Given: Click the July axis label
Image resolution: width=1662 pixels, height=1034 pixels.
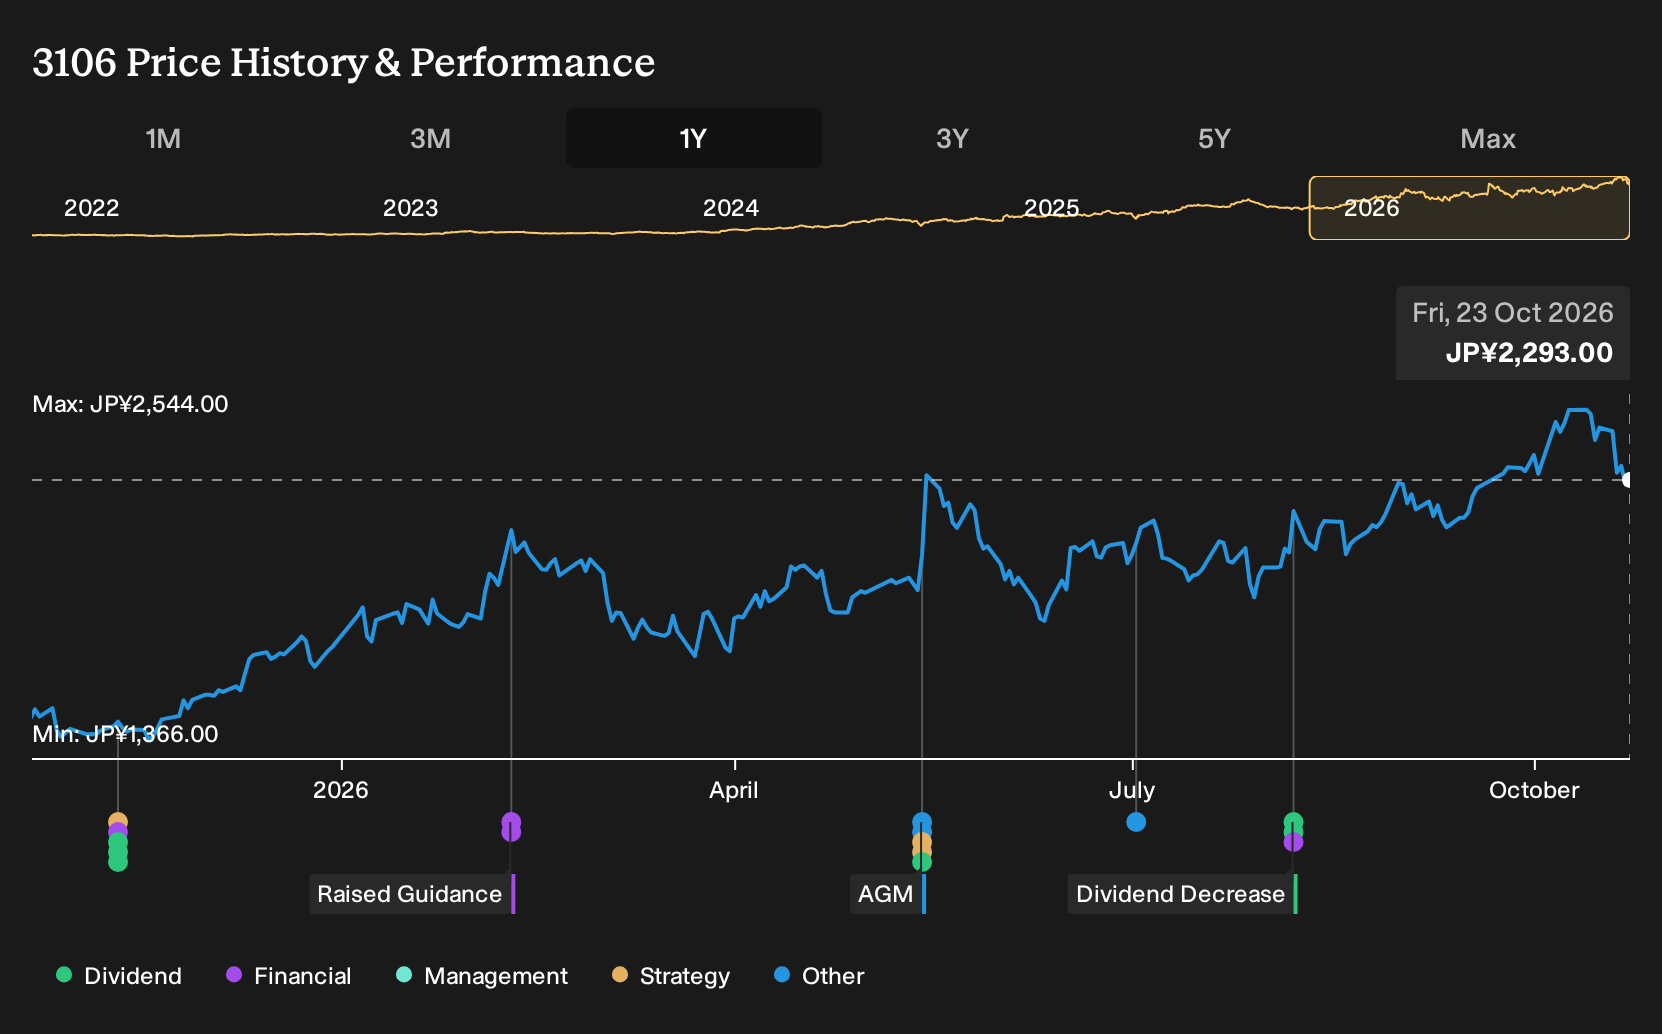Looking at the screenshot, I should (x=1132, y=790).
